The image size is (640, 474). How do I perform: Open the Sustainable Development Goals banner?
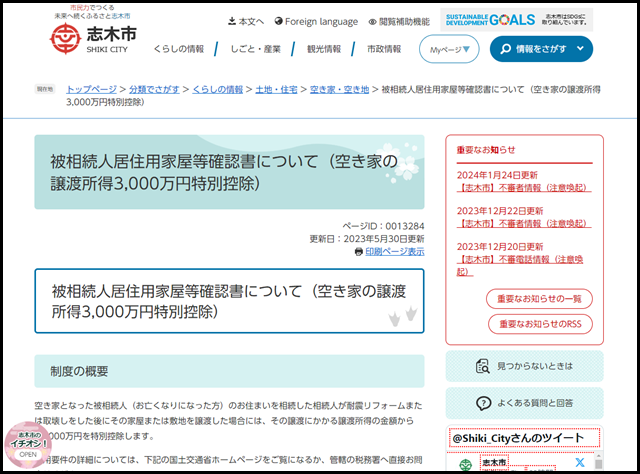click(516, 20)
